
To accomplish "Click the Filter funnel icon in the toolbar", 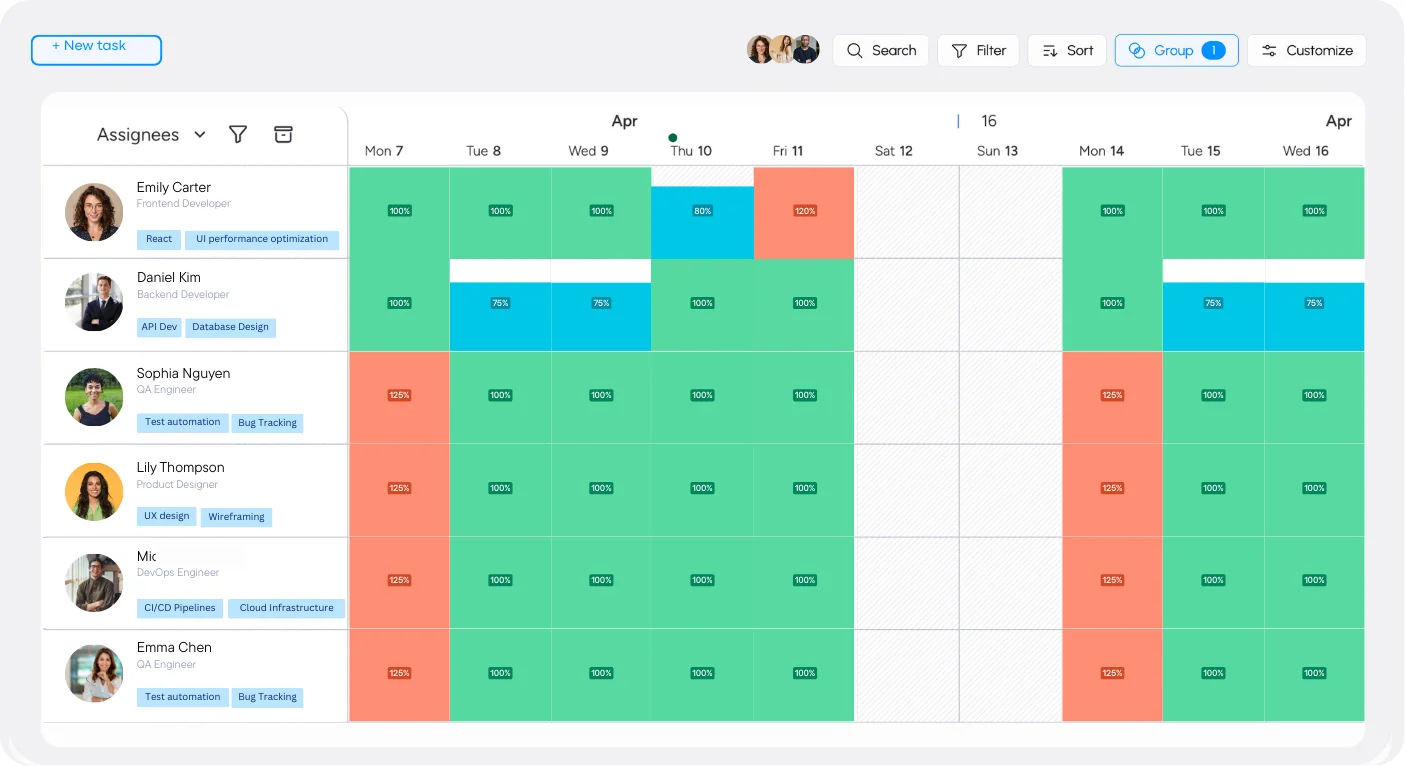I will tap(961, 50).
